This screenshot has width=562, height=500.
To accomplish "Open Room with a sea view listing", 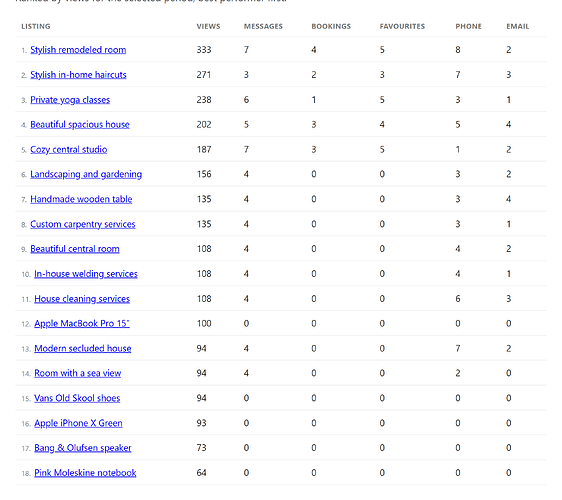I will pyautogui.click(x=77, y=373).
